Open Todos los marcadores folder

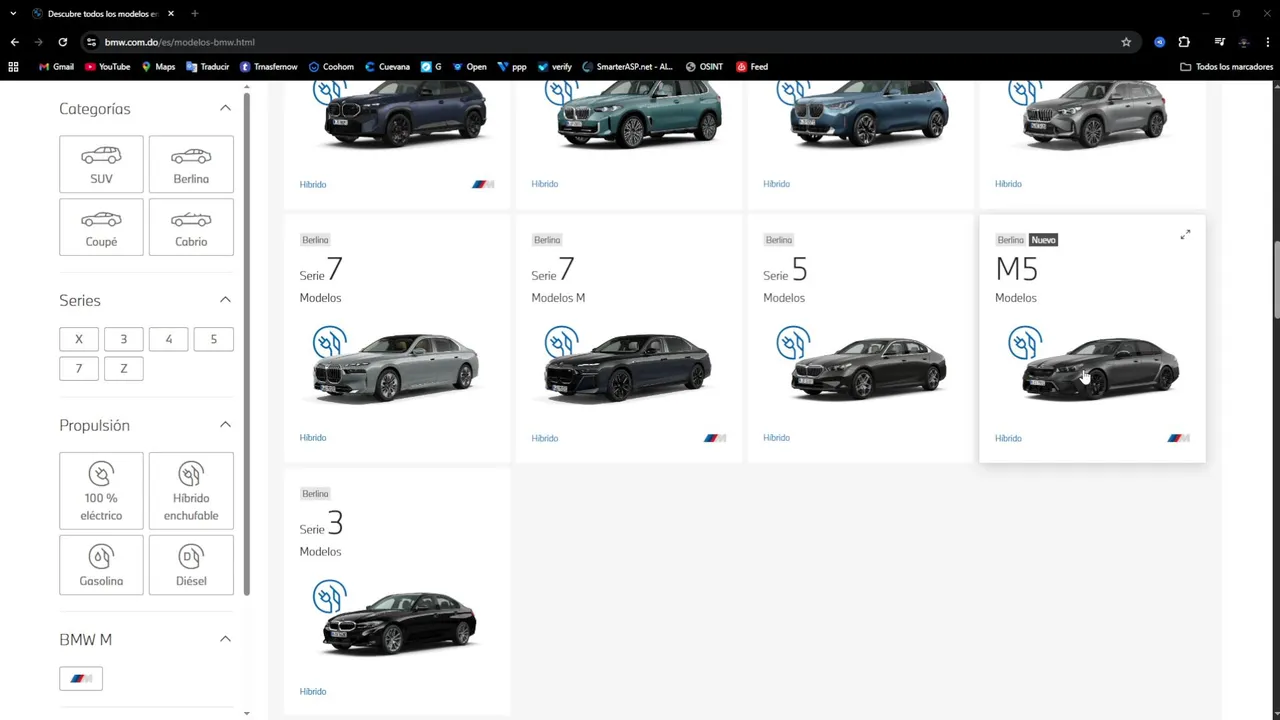(1227, 67)
